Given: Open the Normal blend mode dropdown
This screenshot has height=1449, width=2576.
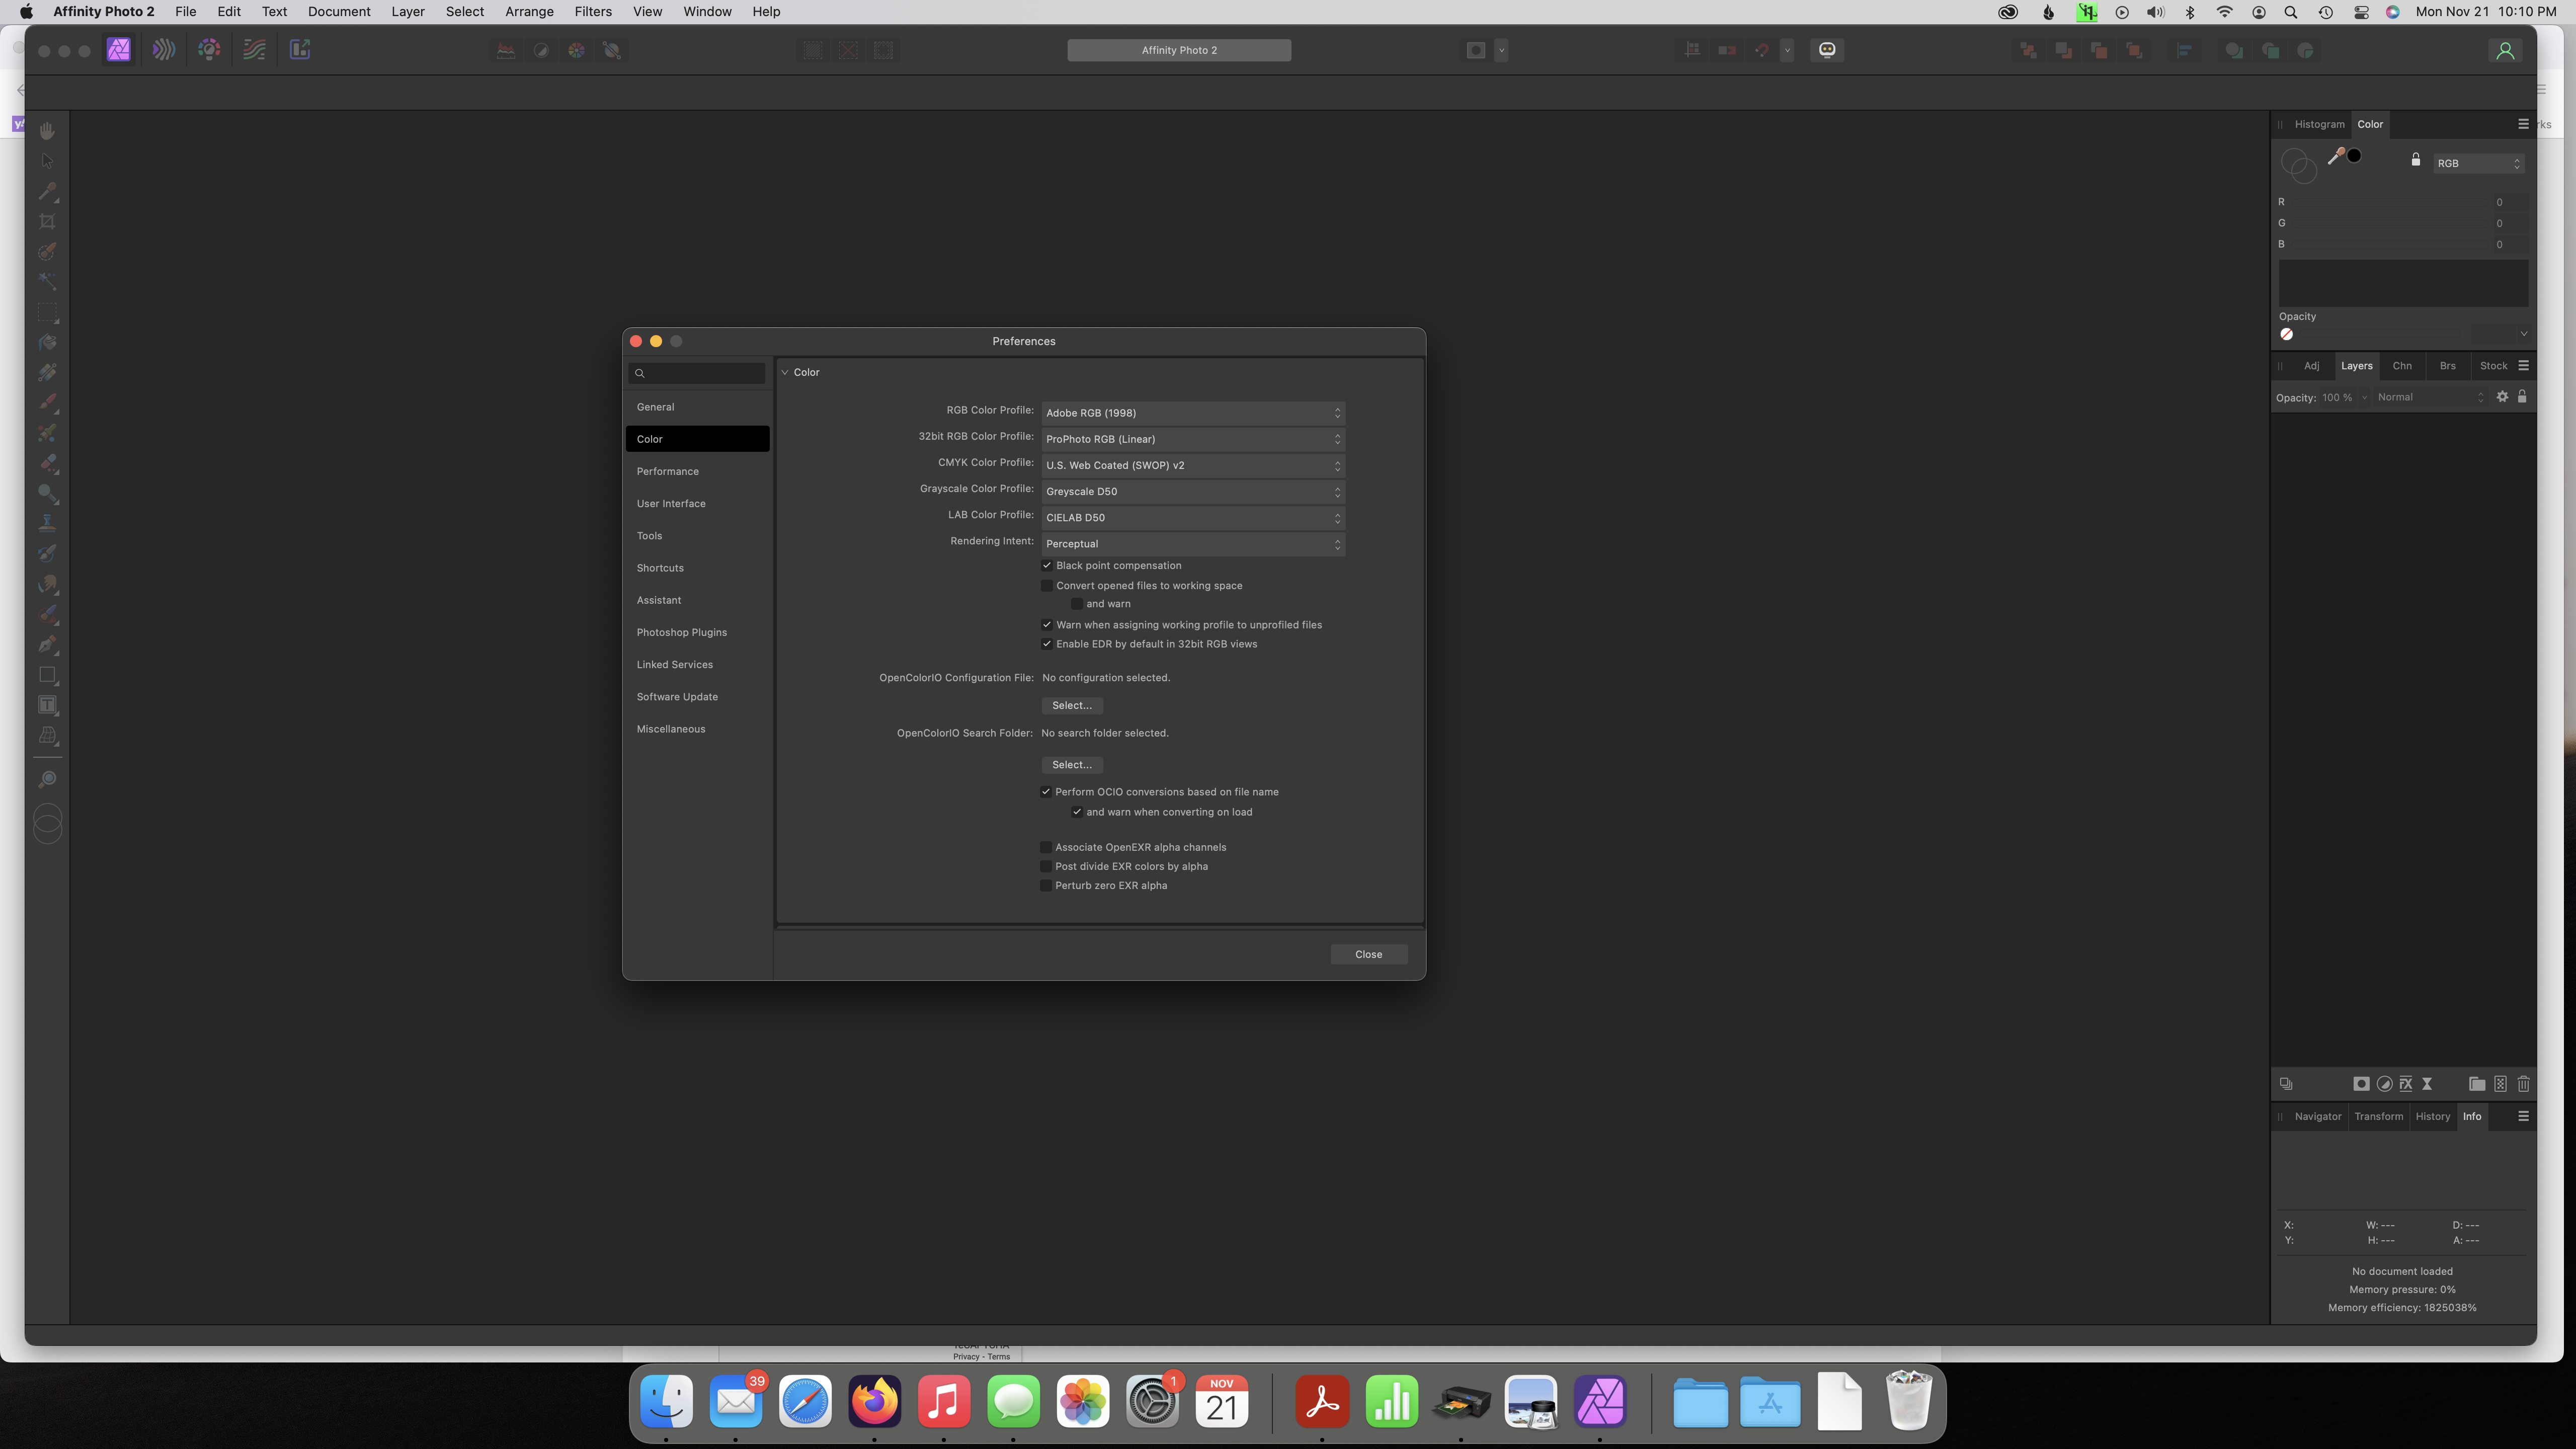Looking at the screenshot, I should pos(2430,397).
